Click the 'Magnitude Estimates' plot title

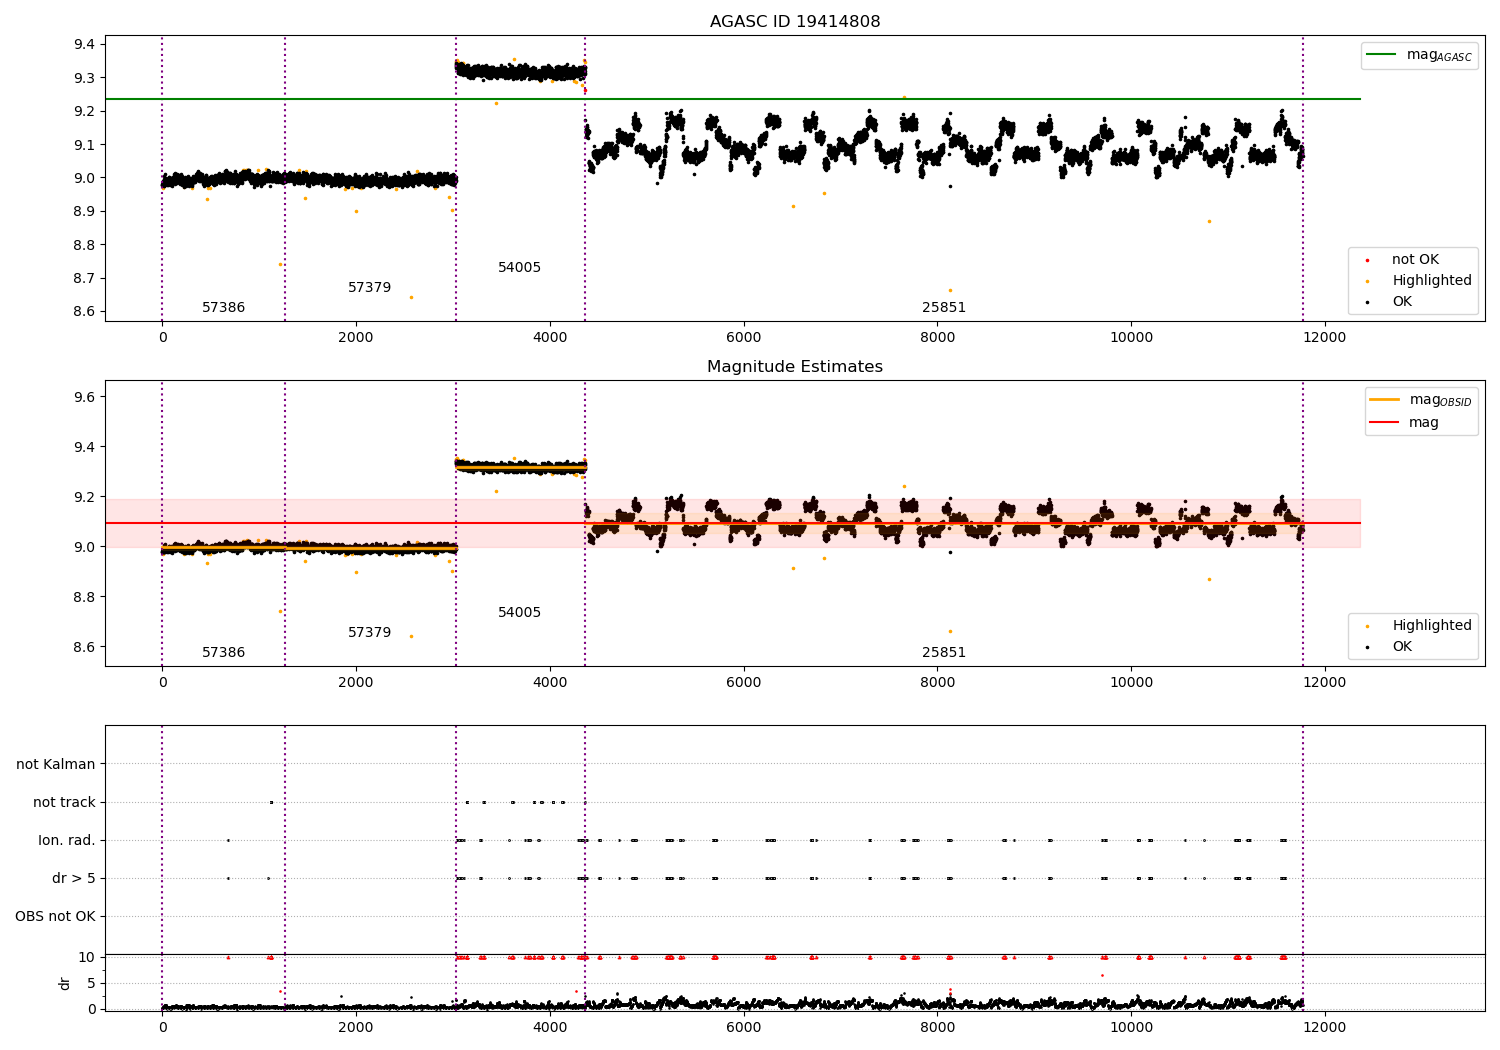coord(795,366)
